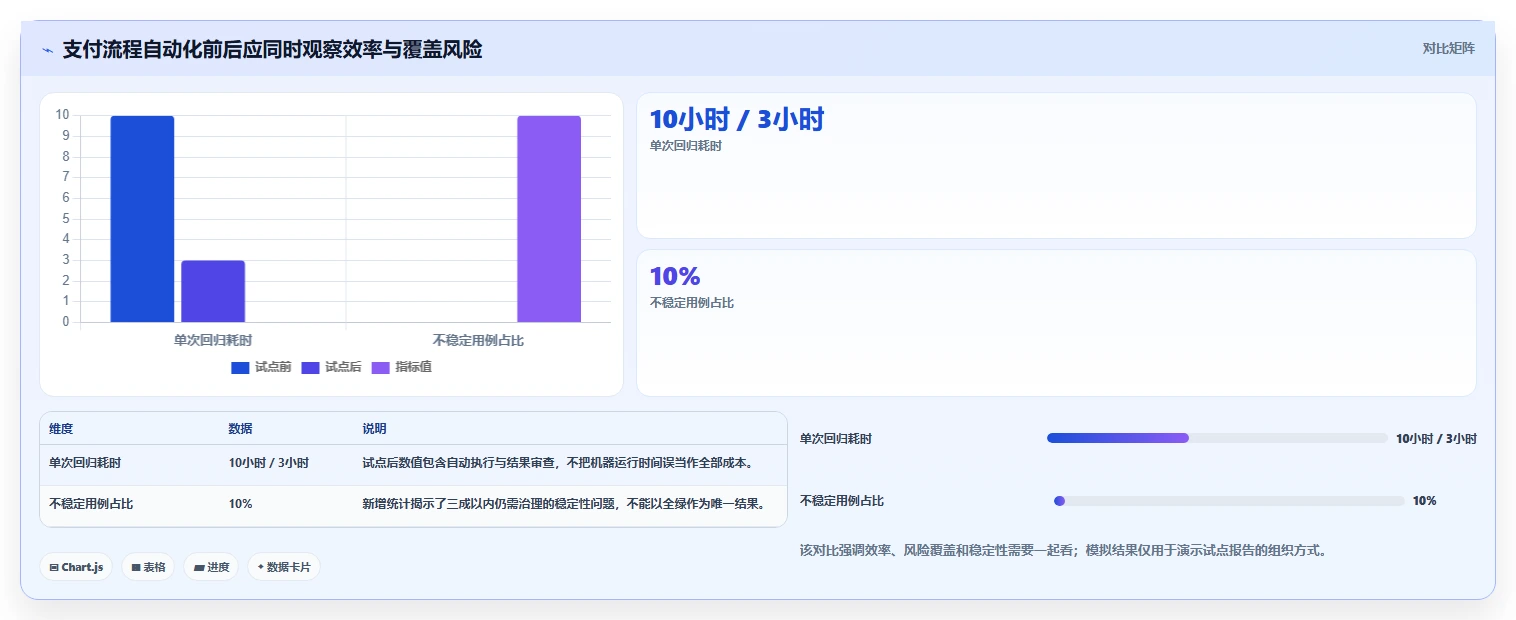Click the purple 不稳定用例占比 bar
1516x620 pixels.
[549, 219]
